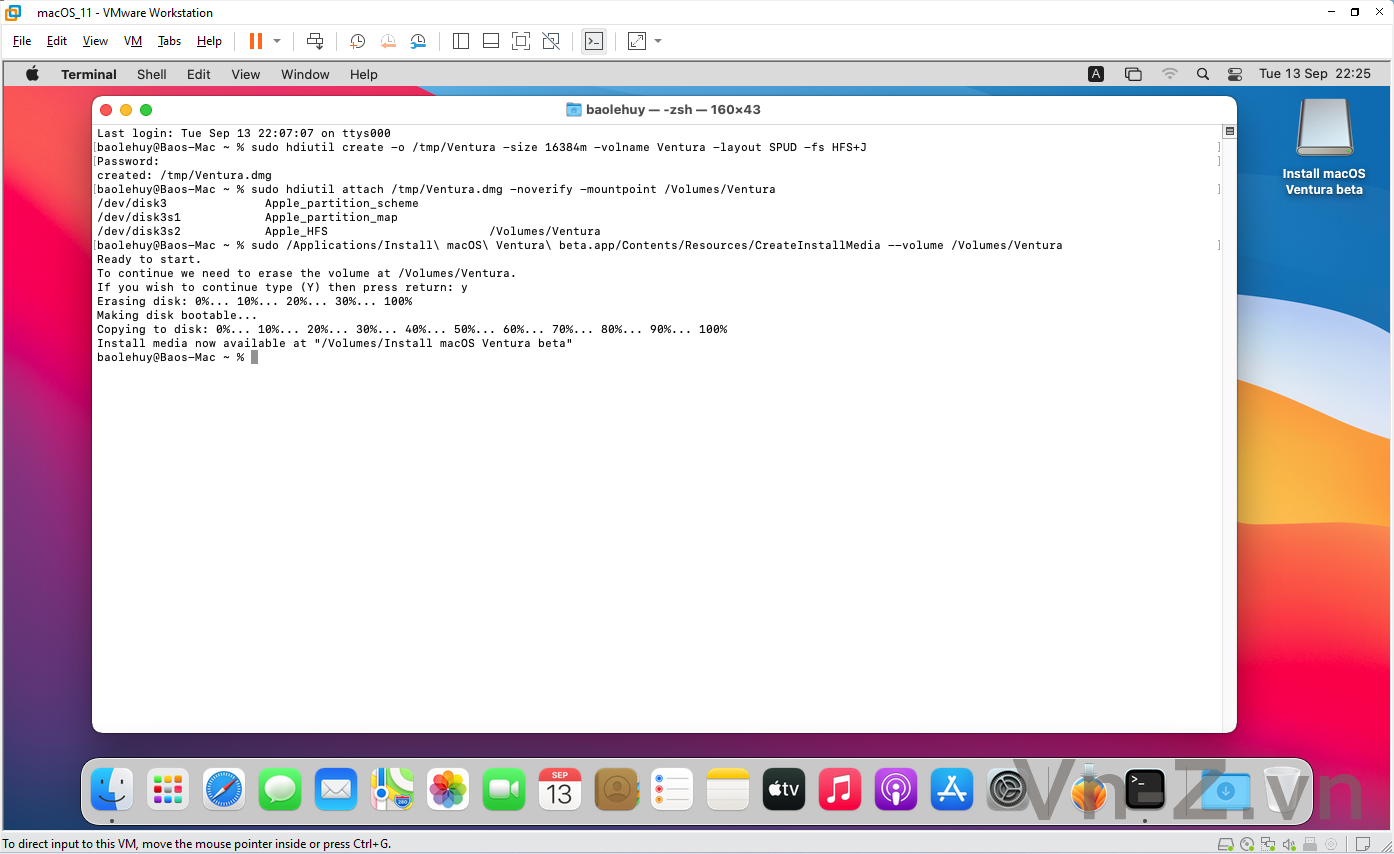Revert virtual machine to previous snapshot
The image size is (1394, 854).
click(388, 41)
